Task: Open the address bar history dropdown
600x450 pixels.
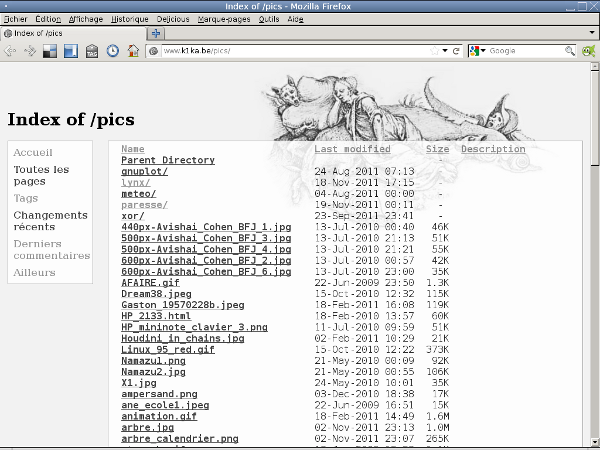Action: 445,51
